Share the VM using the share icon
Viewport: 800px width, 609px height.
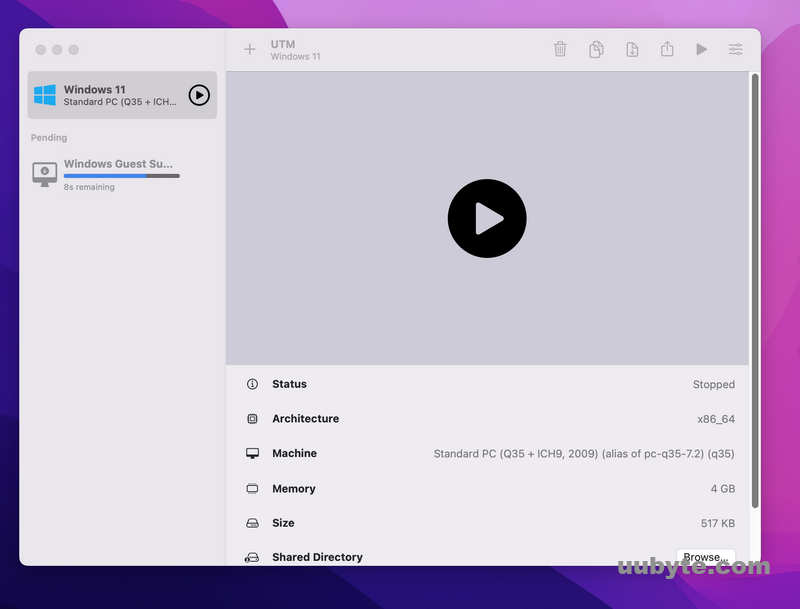pos(667,49)
